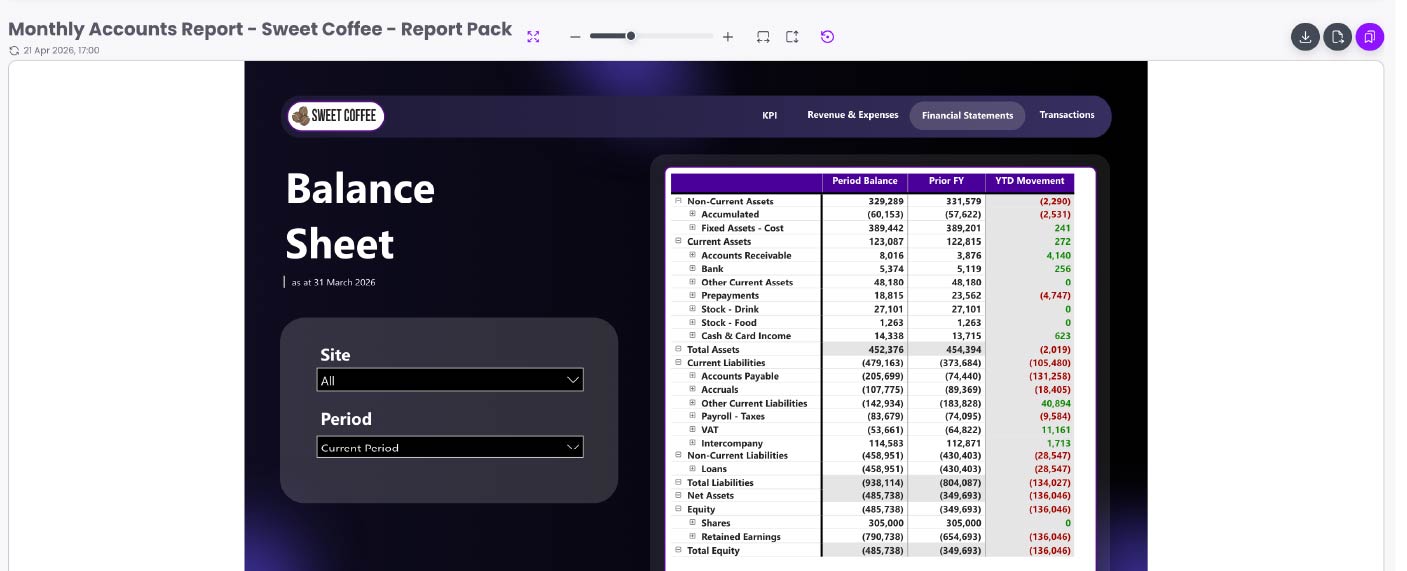1407x571 pixels.
Task: Click the purple reset view icon
Action: 827,37
